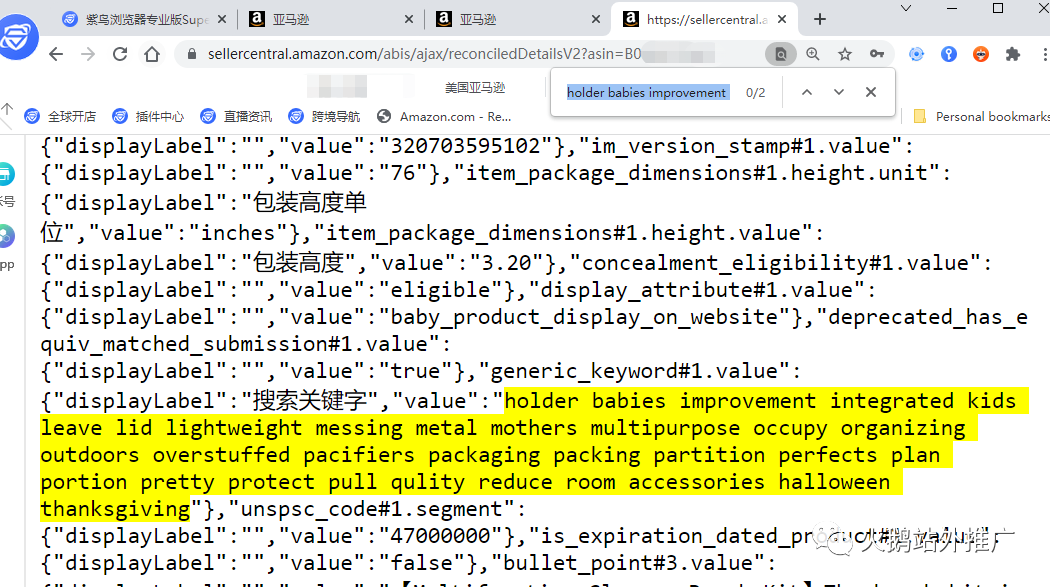Go back to previous page
1050x587 pixels.
pos(56,54)
